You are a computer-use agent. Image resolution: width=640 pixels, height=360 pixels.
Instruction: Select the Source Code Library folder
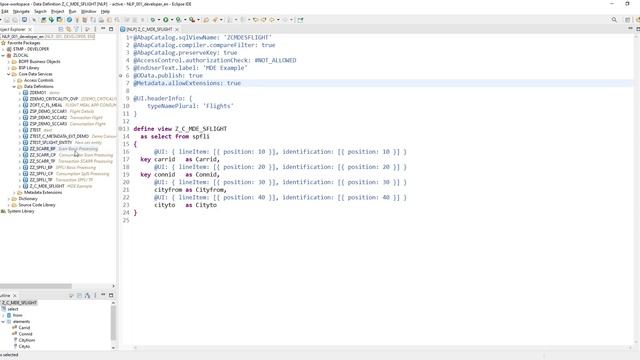coord(37,205)
